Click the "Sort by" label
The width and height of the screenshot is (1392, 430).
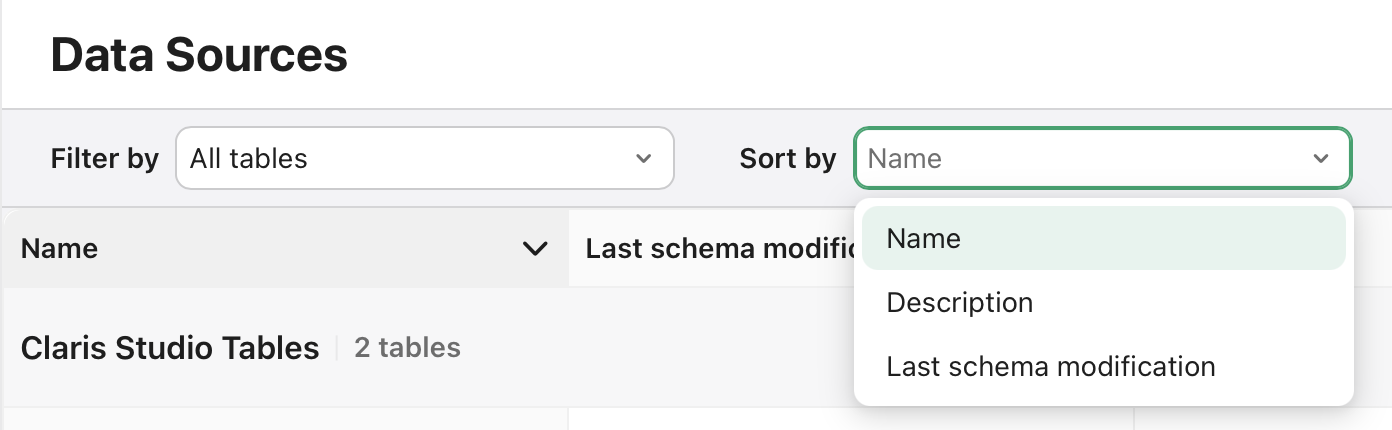tap(787, 158)
